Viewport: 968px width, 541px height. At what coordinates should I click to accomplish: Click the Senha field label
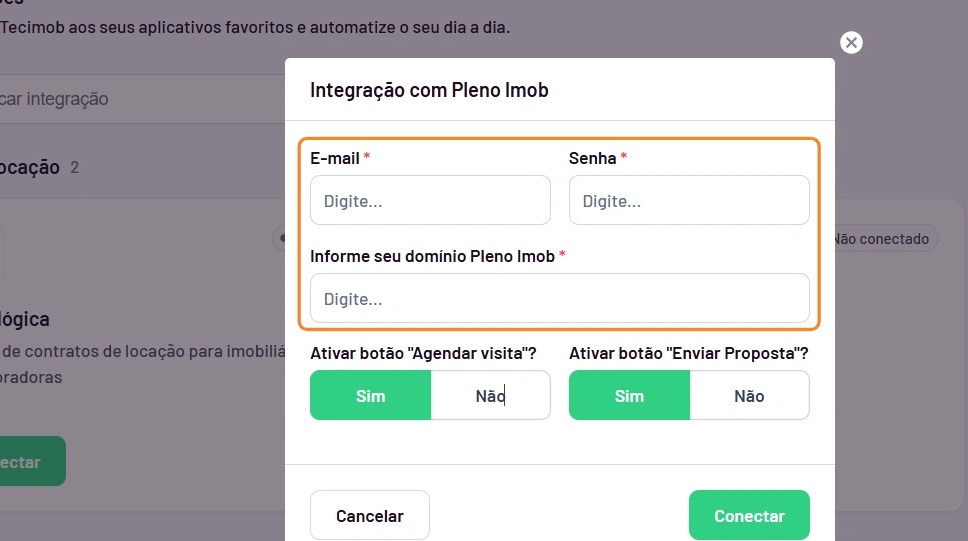coord(593,159)
